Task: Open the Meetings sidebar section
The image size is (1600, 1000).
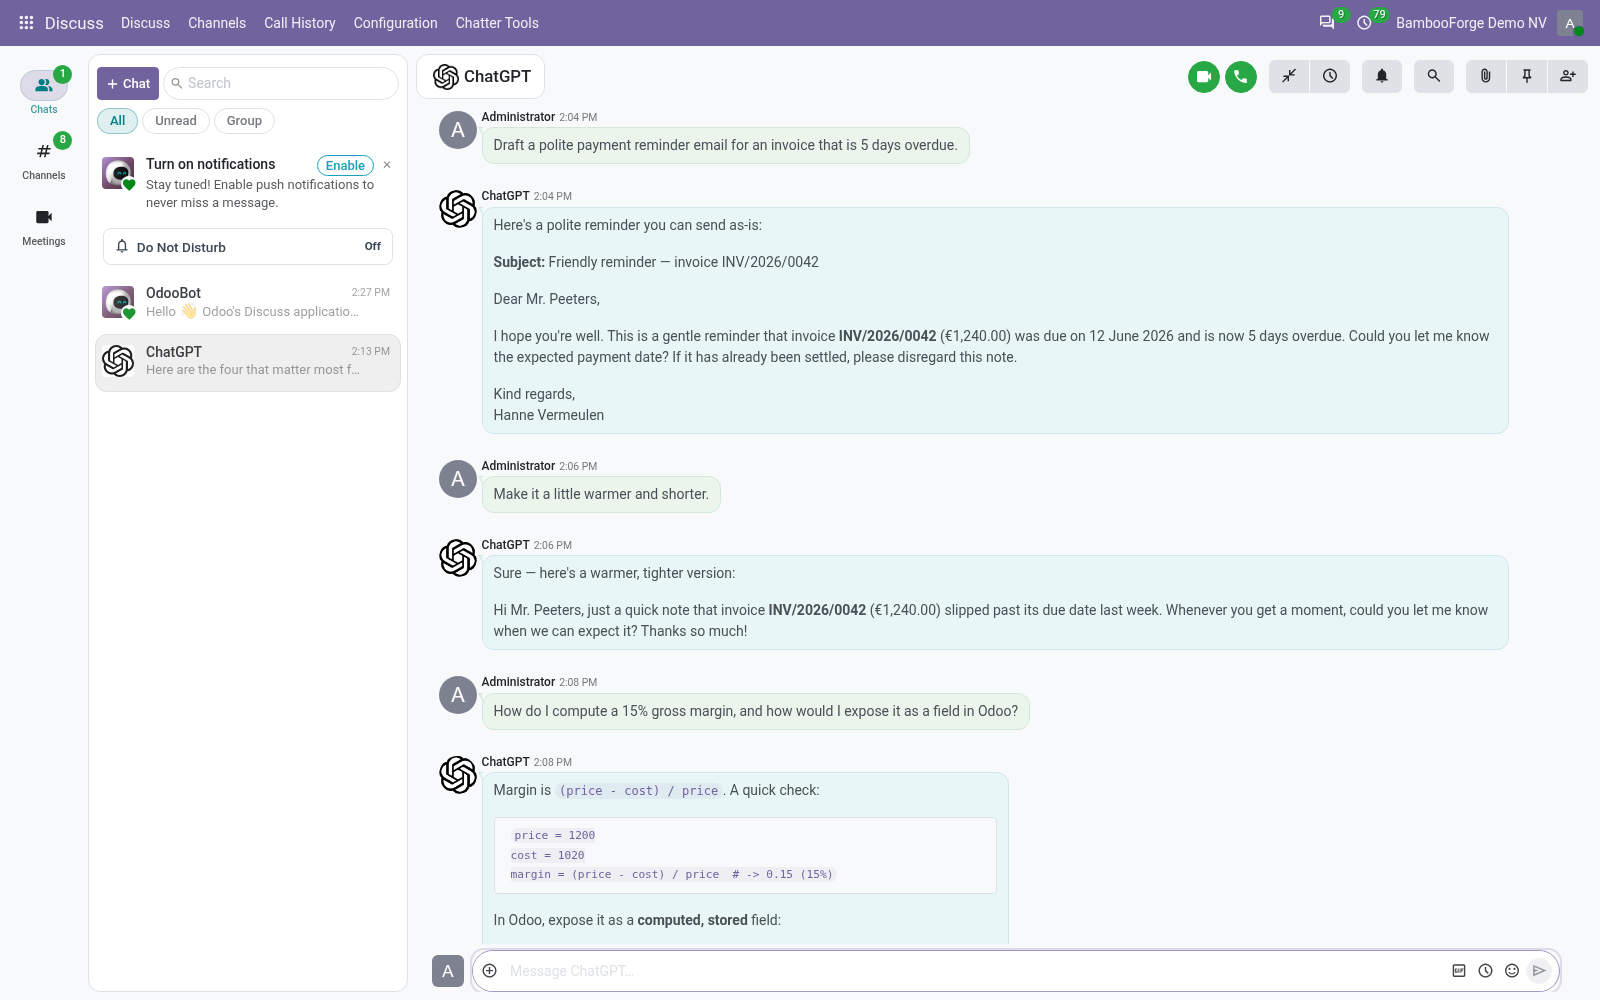Action: coord(44,227)
